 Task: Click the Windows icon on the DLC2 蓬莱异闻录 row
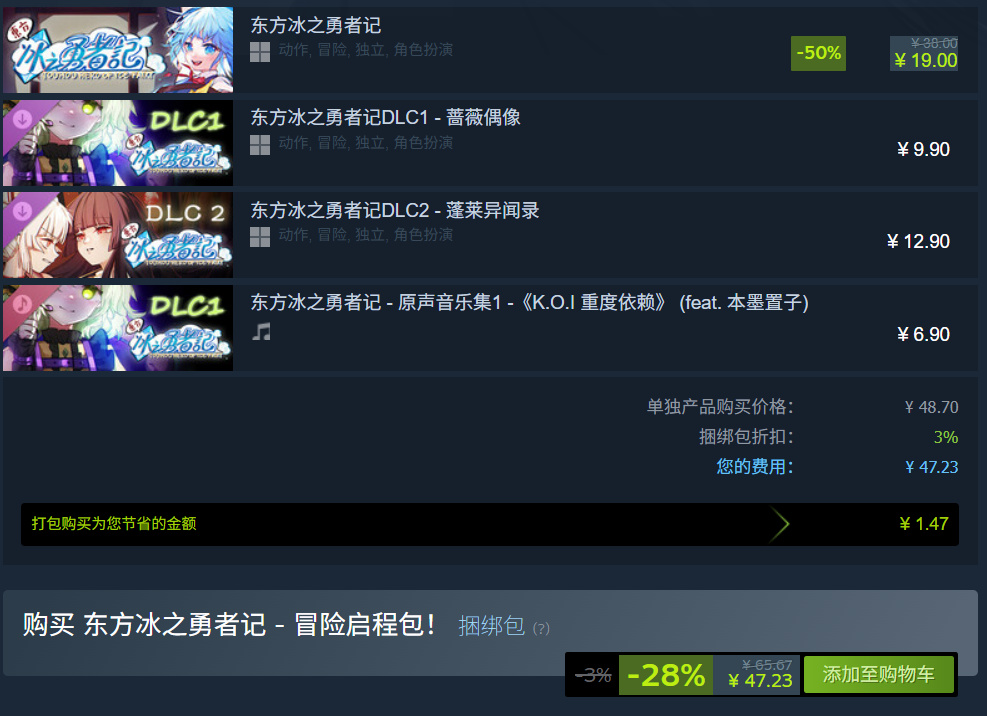259,237
